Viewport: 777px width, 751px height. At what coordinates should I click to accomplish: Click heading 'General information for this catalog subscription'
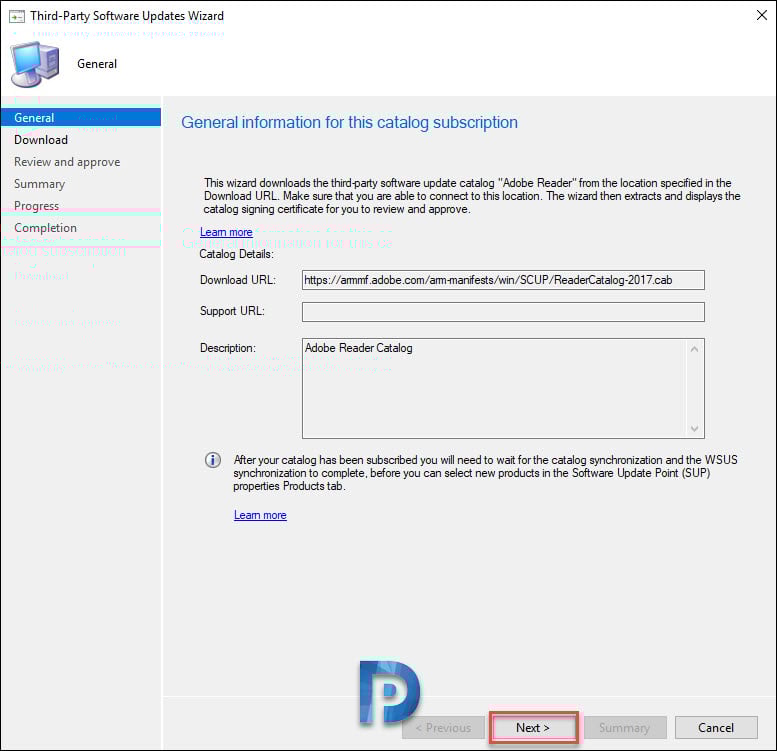pyautogui.click(x=349, y=122)
